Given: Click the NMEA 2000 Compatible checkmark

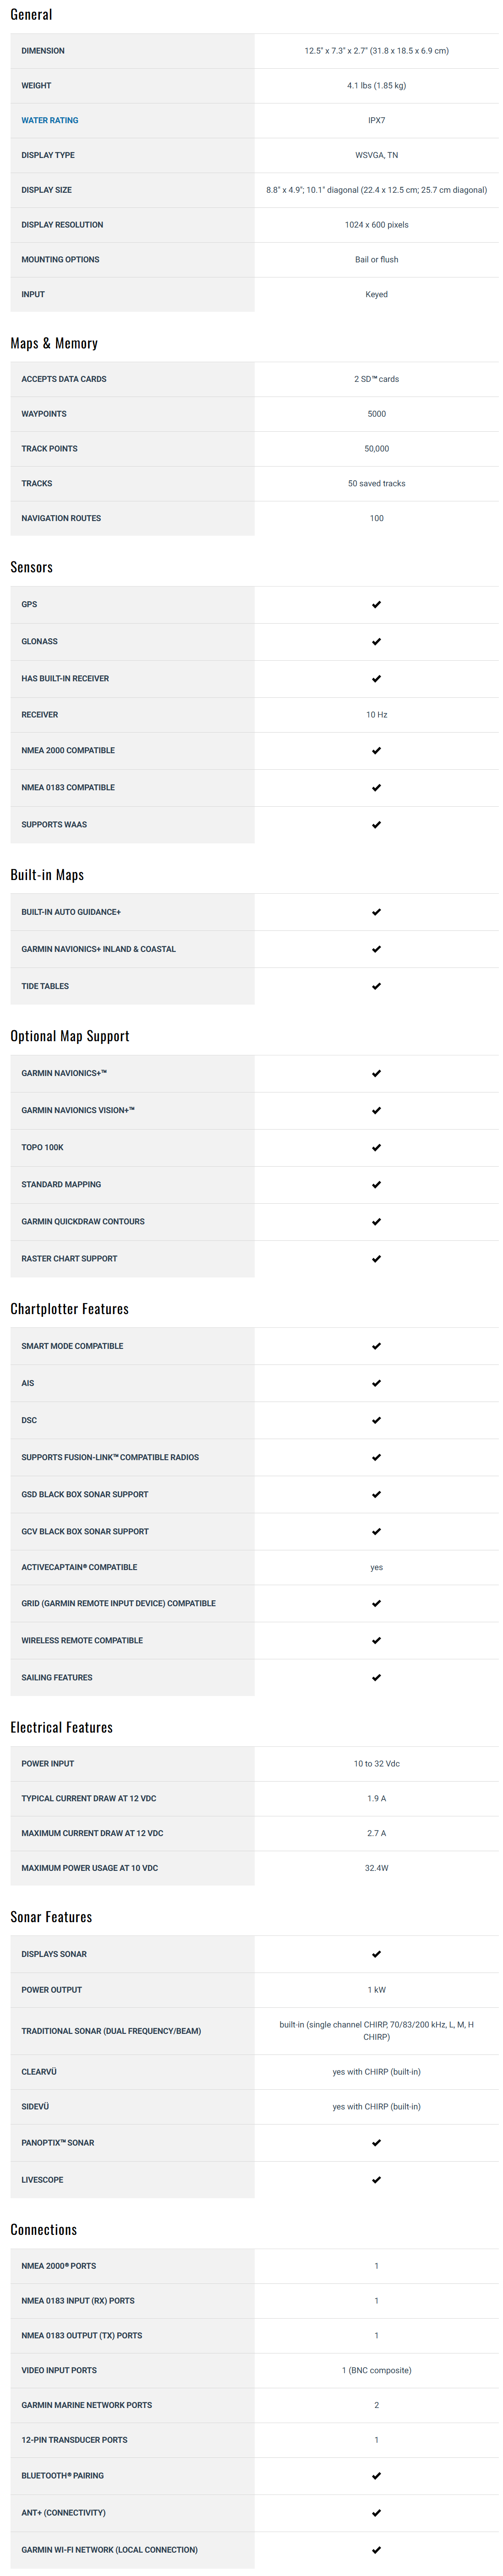Looking at the screenshot, I should tap(376, 751).
